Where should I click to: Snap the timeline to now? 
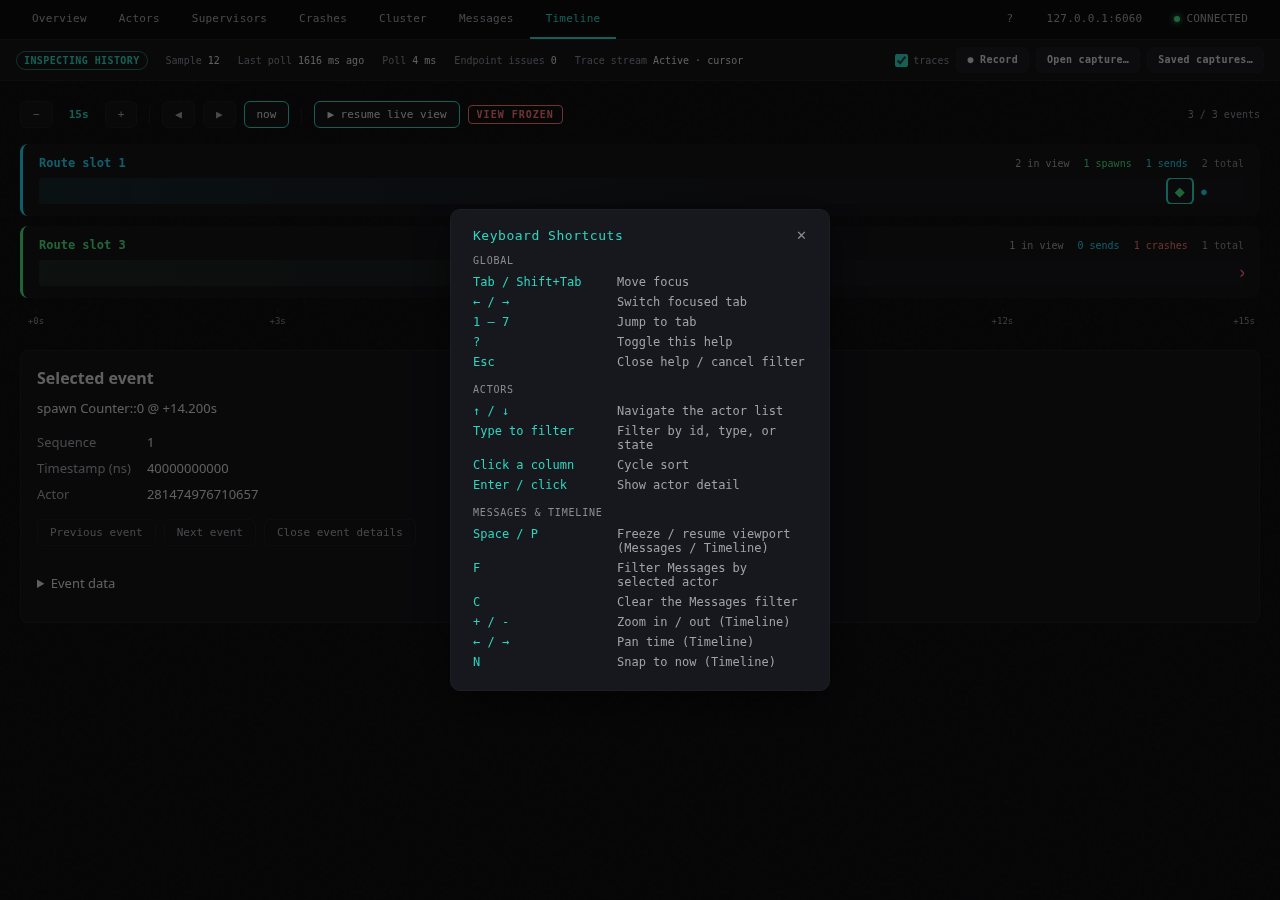tap(266, 114)
